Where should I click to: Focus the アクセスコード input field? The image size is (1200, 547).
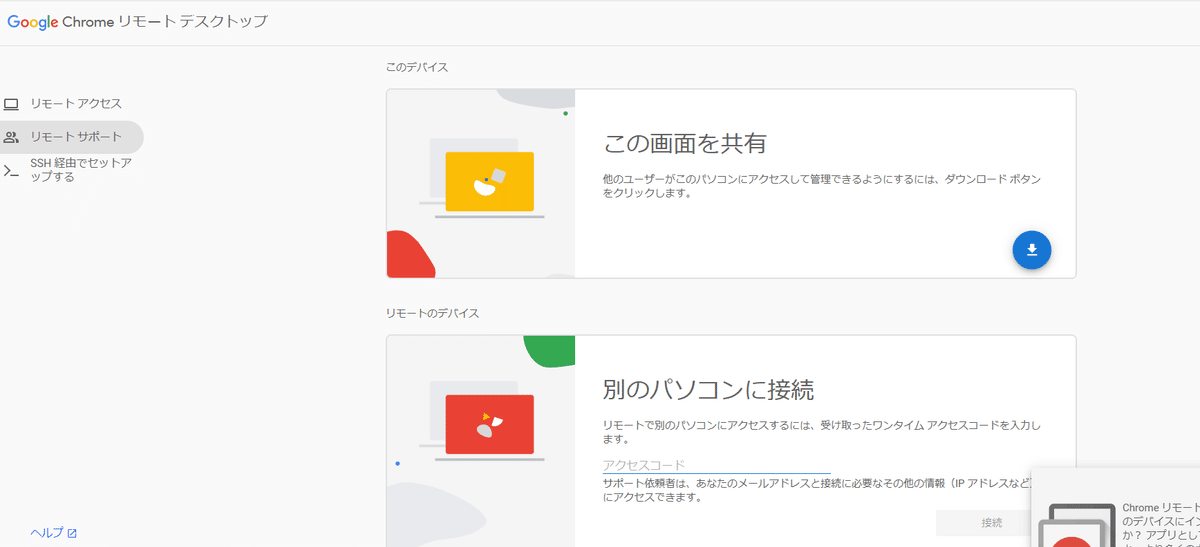coord(716,465)
